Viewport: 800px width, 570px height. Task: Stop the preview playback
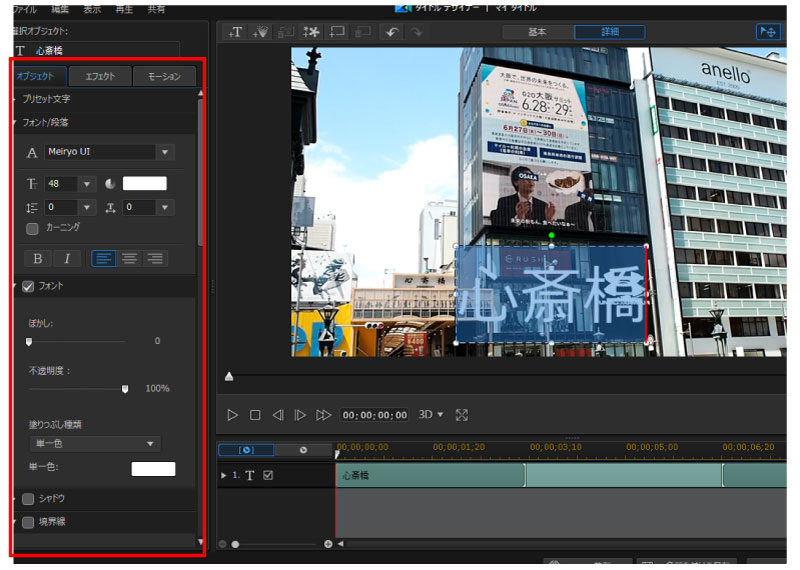[255, 414]
